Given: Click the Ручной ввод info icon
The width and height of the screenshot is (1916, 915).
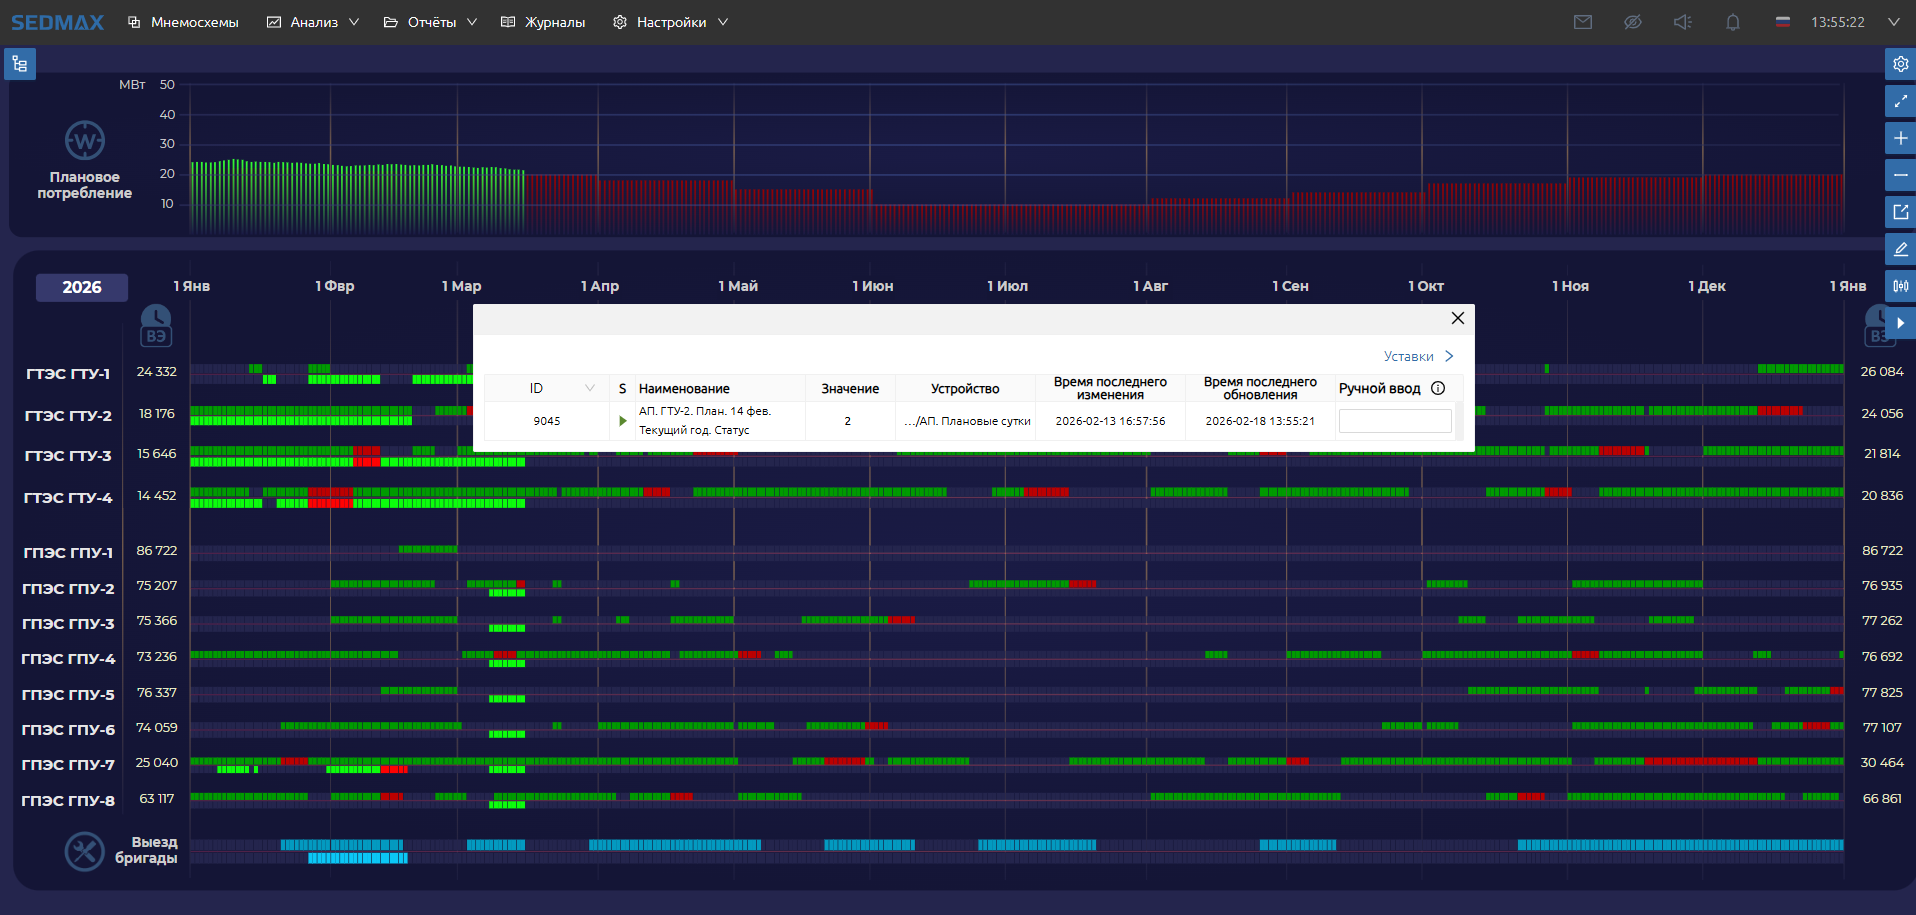Looking at the screenshot, I should coord(1438,388).
